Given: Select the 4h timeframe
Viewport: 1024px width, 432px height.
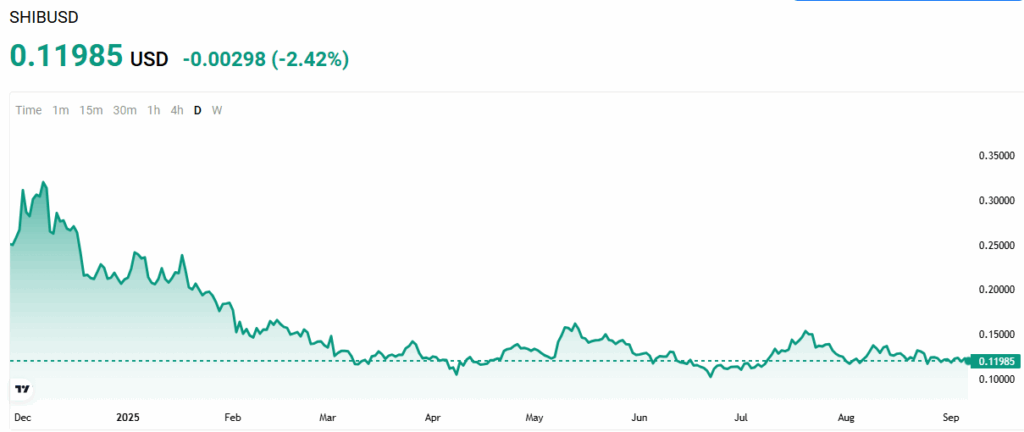Looking at the screenshot, I should pyautogui.click(x=177, y=110).
